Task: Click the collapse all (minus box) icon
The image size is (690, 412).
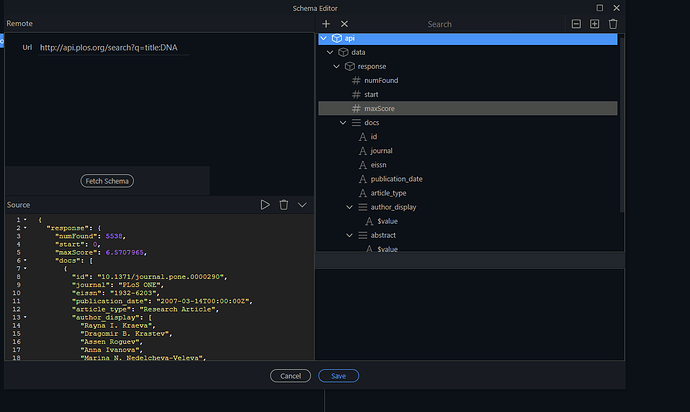Action: [576, 24]
